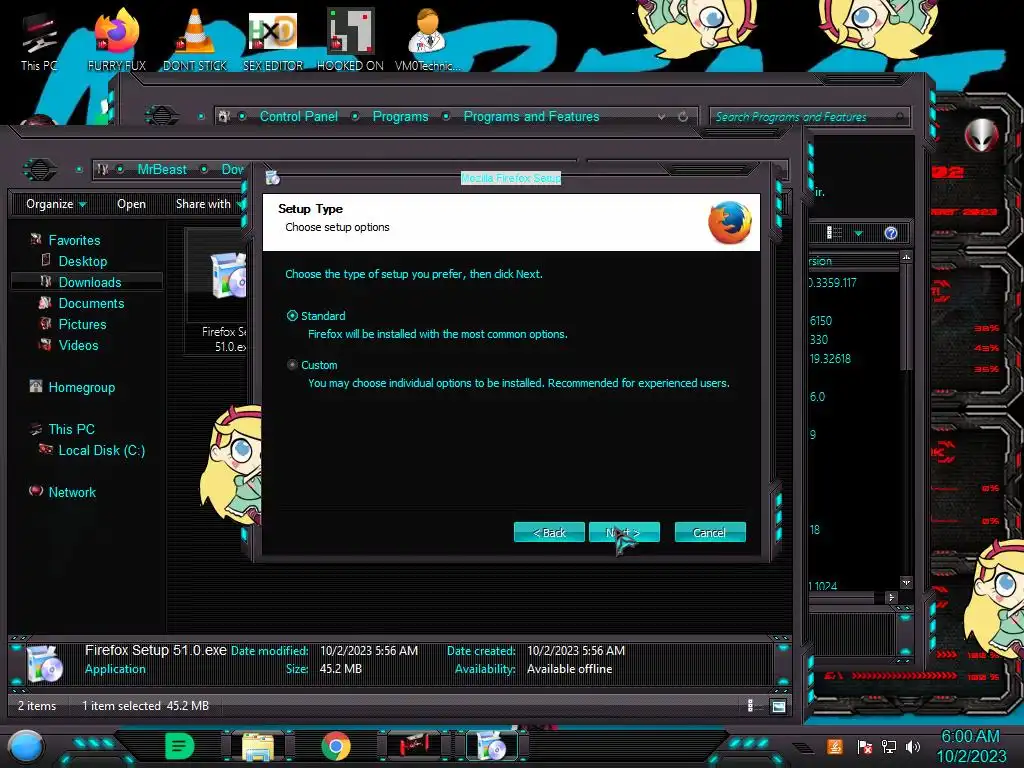Open Network in navigation pane

(x=72, y=492)
